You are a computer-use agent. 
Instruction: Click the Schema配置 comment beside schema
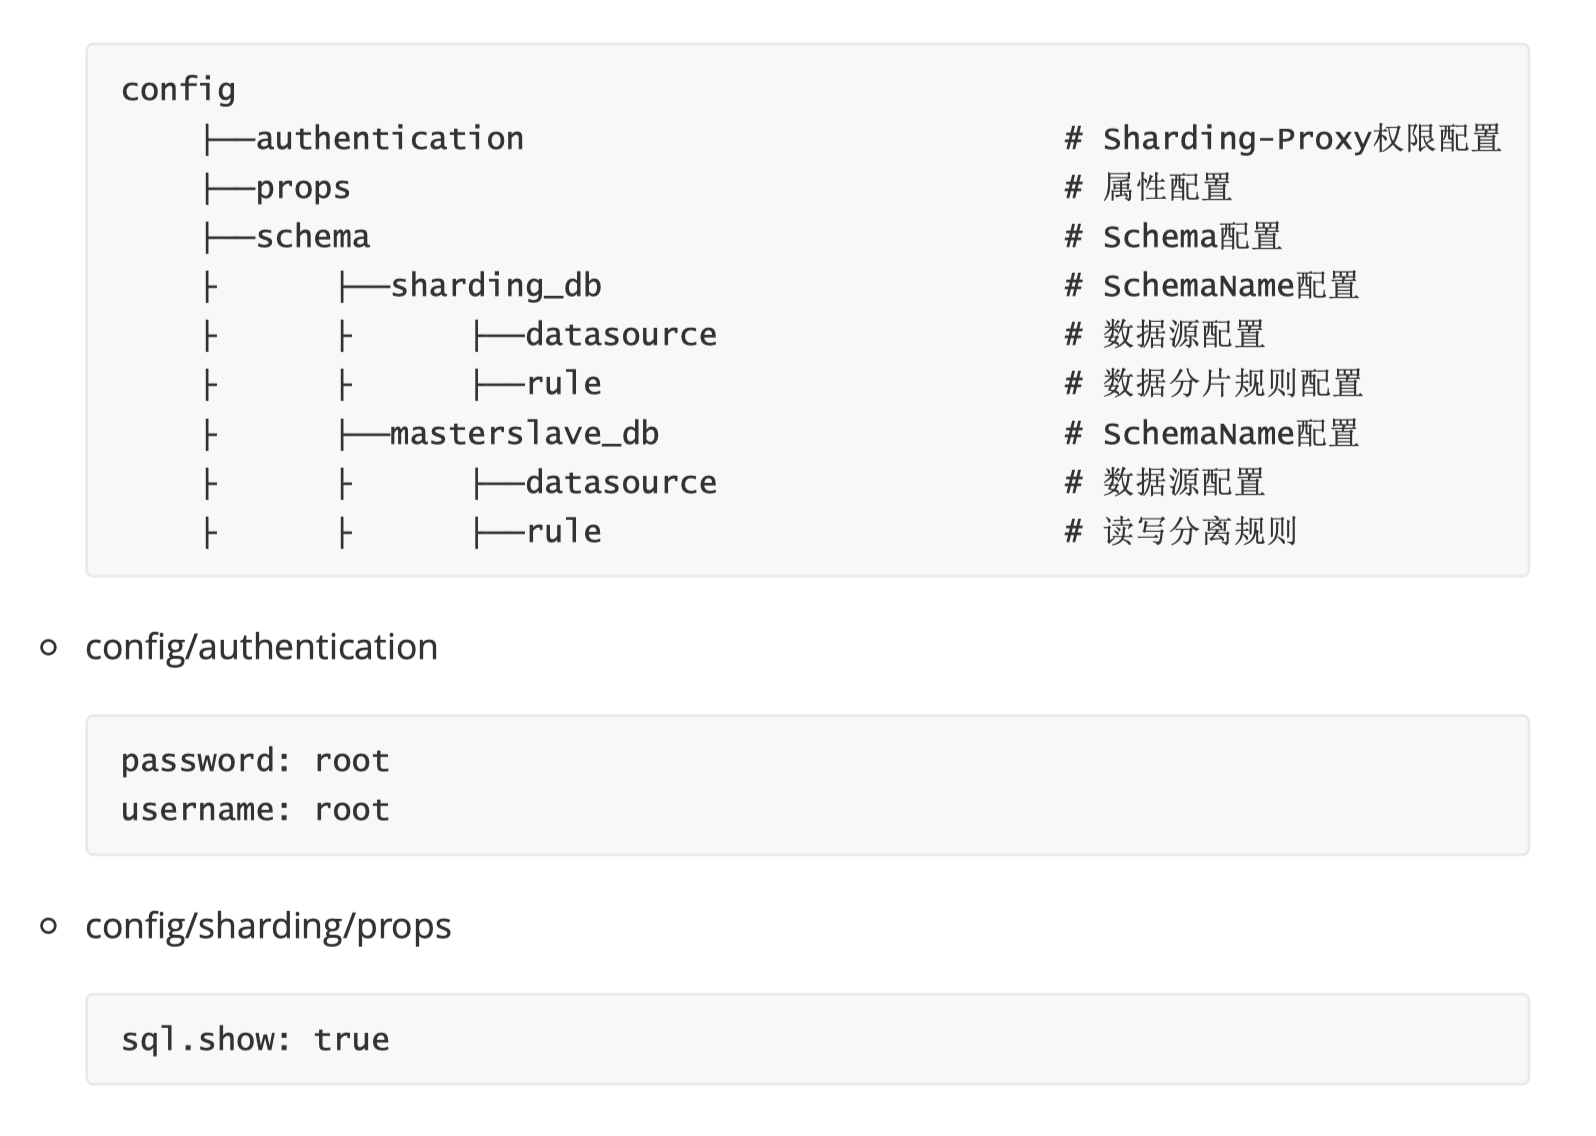click(1192, 237)
